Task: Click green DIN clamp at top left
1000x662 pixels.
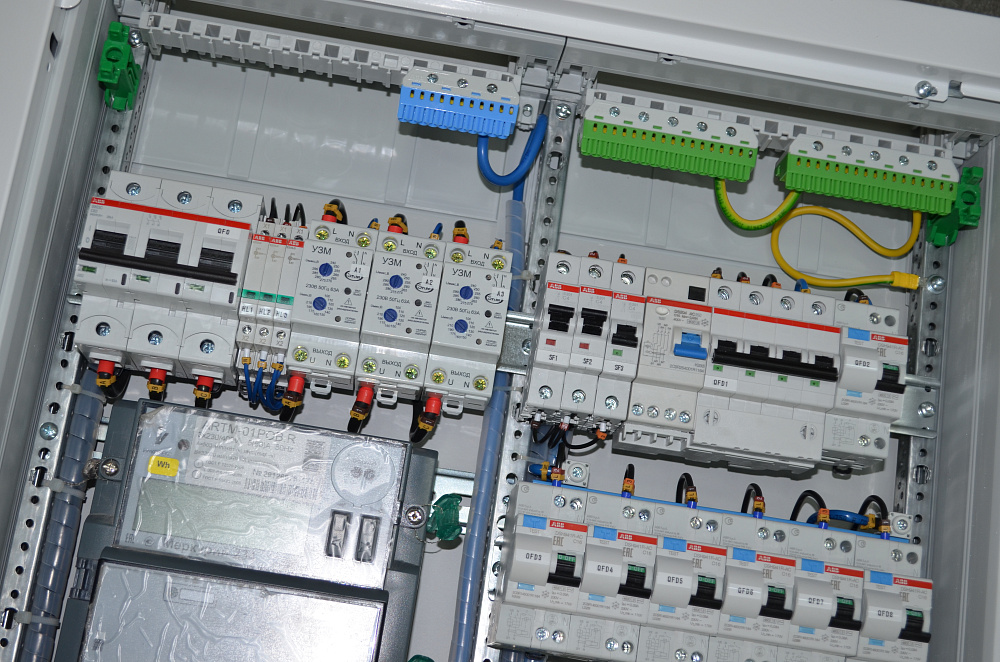Action: click(119, 67)
